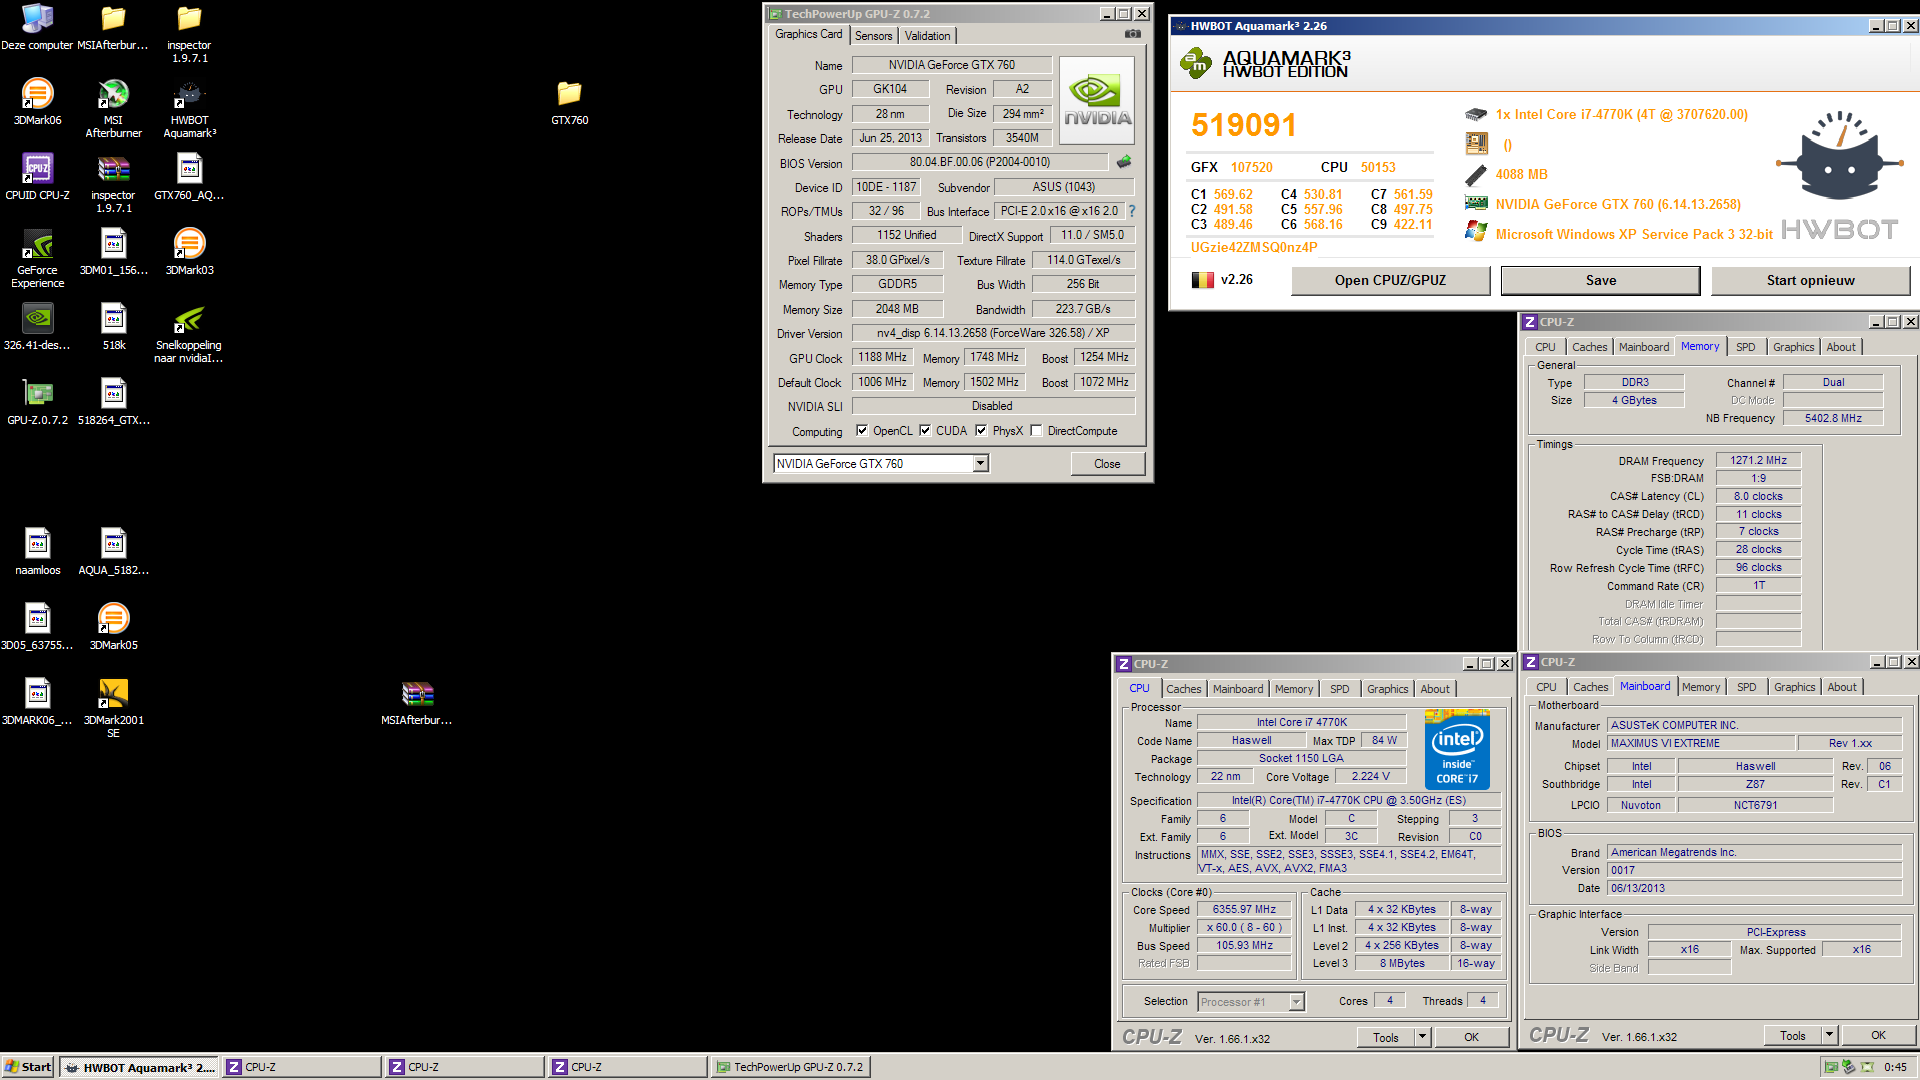Click DRAM Frequency value 1271.2 MHz
1920x1080 pixels.
[x=1758, y=460]
